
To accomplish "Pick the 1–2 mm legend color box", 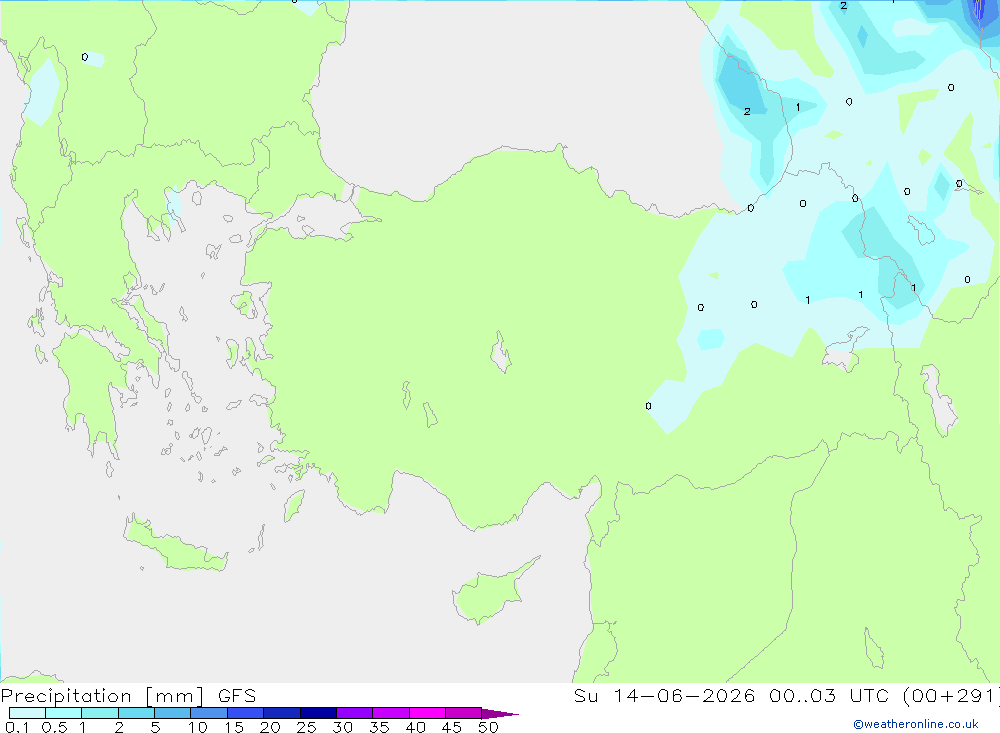I will pyautogui.click(x=100, y=713).
